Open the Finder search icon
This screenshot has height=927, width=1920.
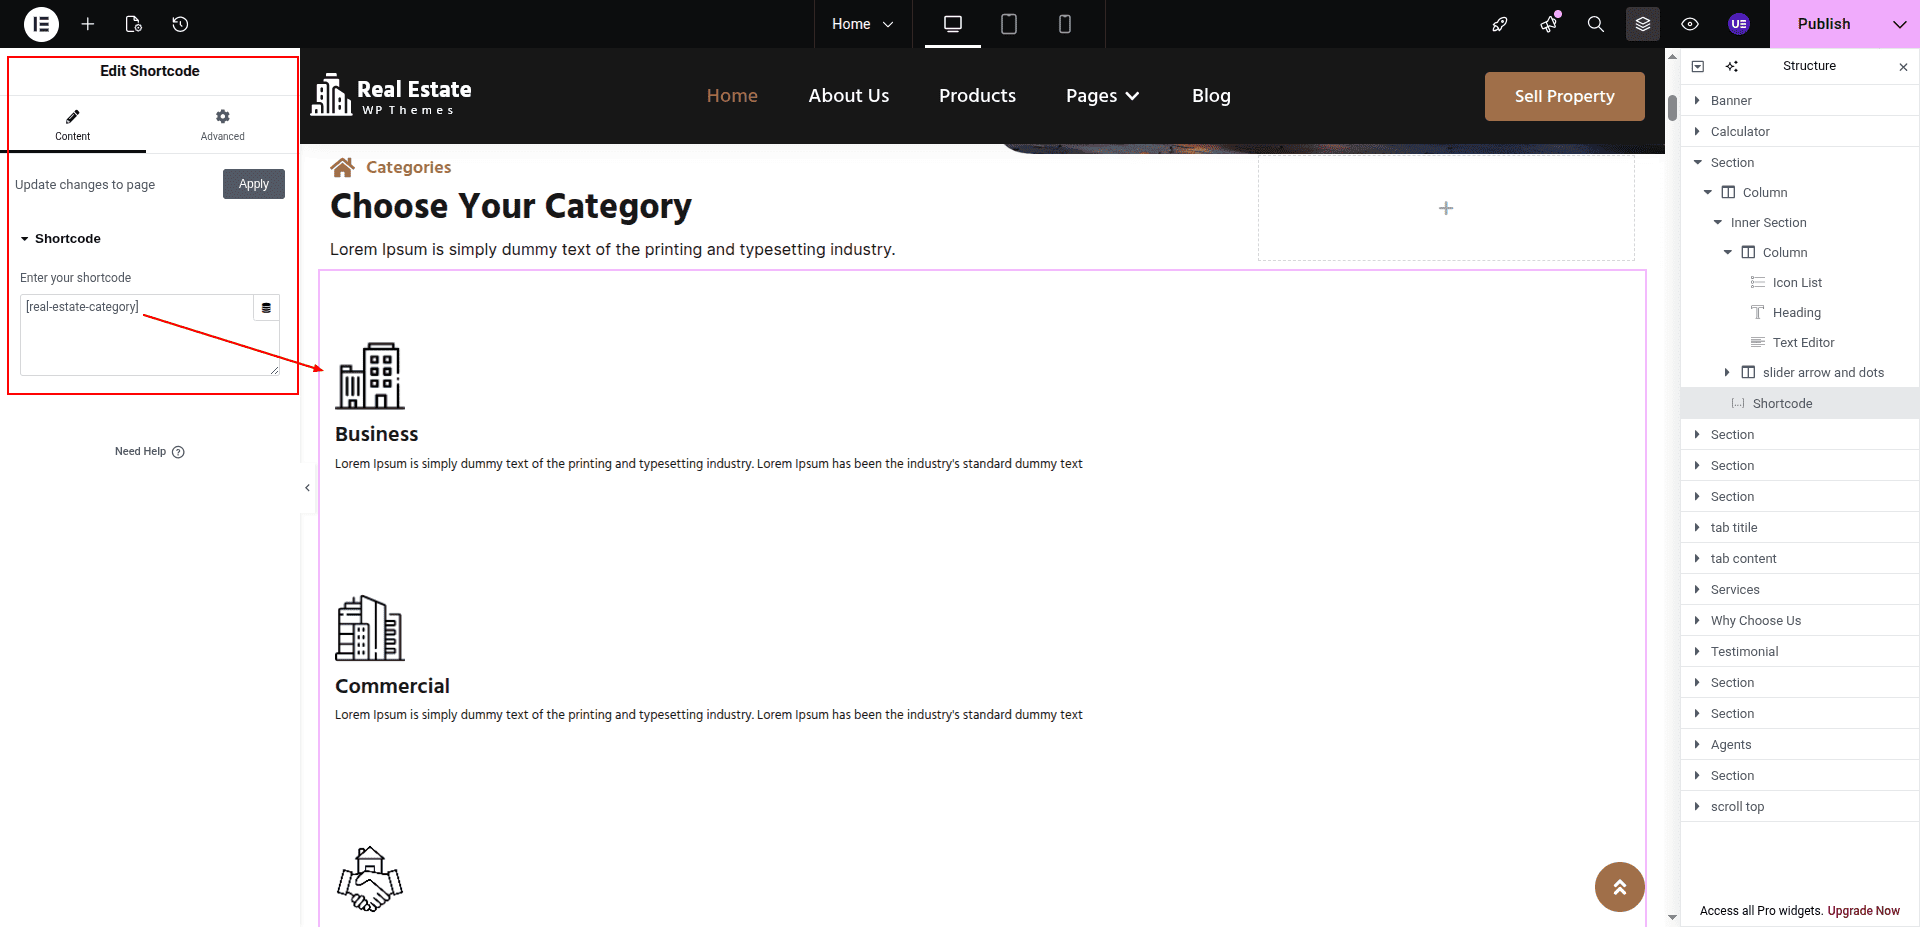(1596, 24)
